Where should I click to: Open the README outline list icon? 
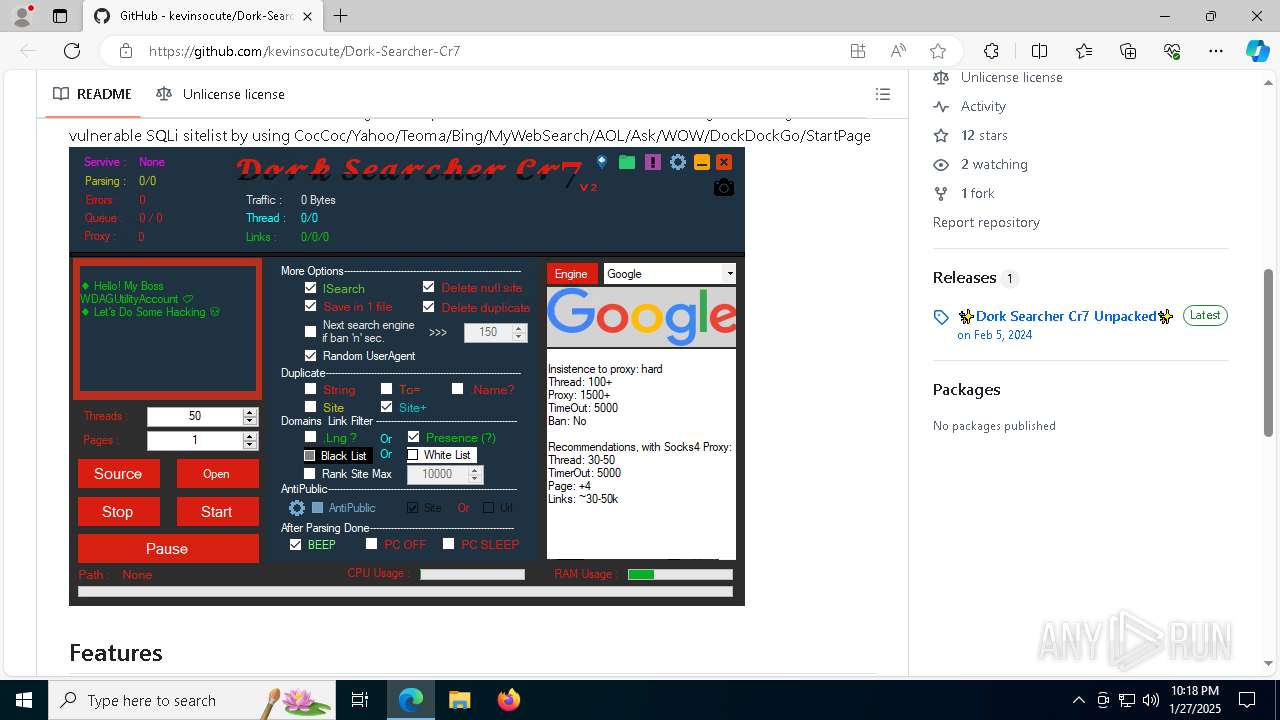tap(883, 94)
